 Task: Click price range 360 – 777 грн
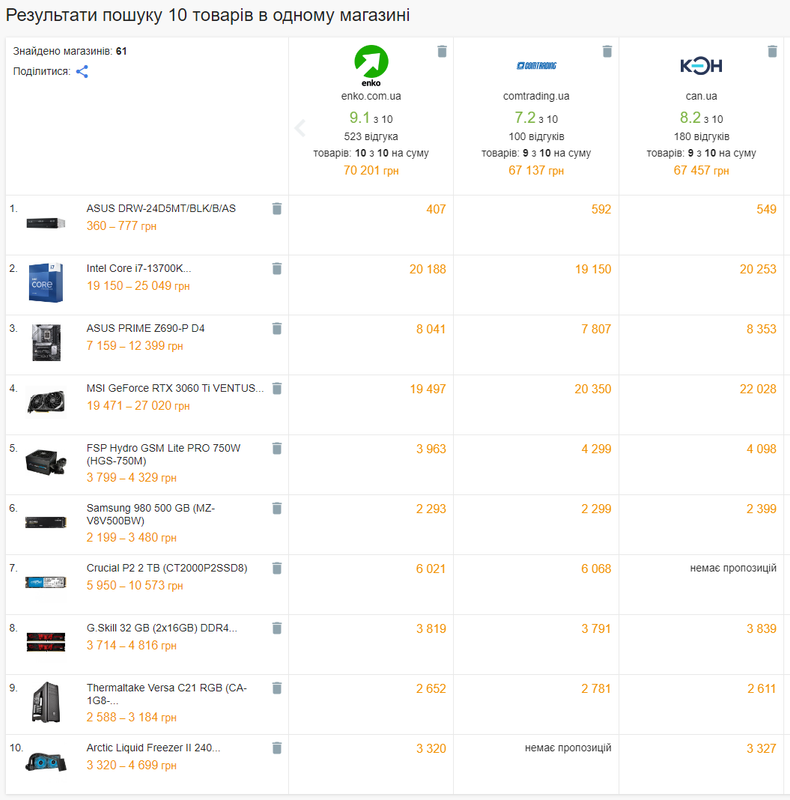(x=121, y=226)
